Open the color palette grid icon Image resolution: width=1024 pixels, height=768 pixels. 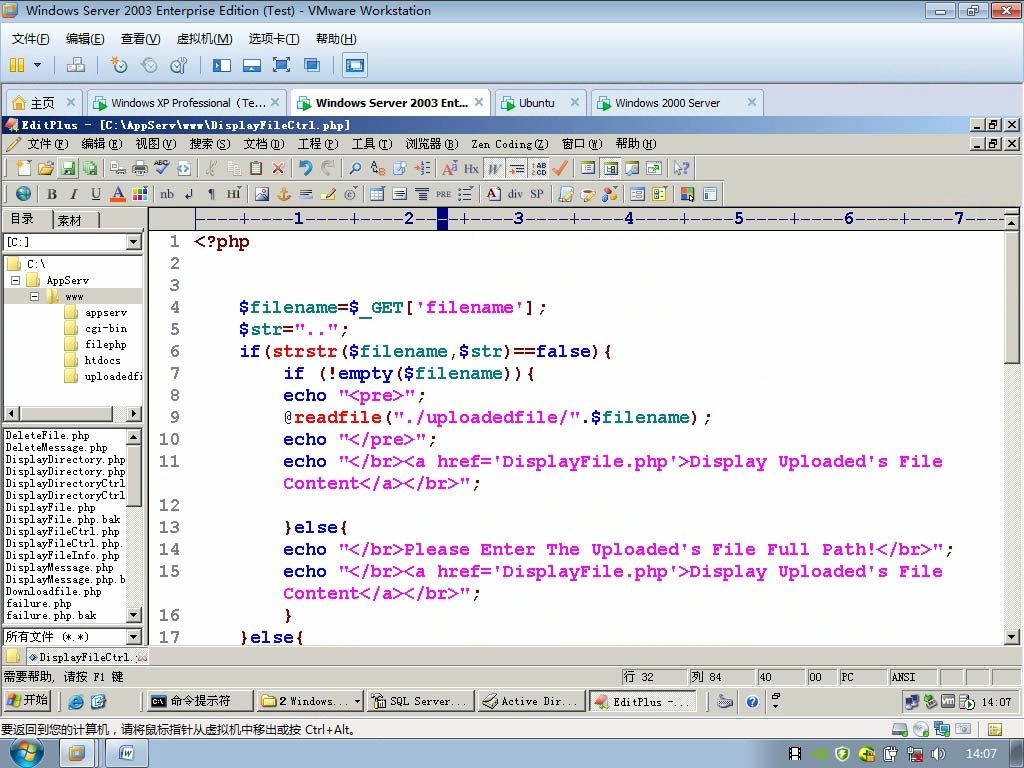(x=140, y=194)
